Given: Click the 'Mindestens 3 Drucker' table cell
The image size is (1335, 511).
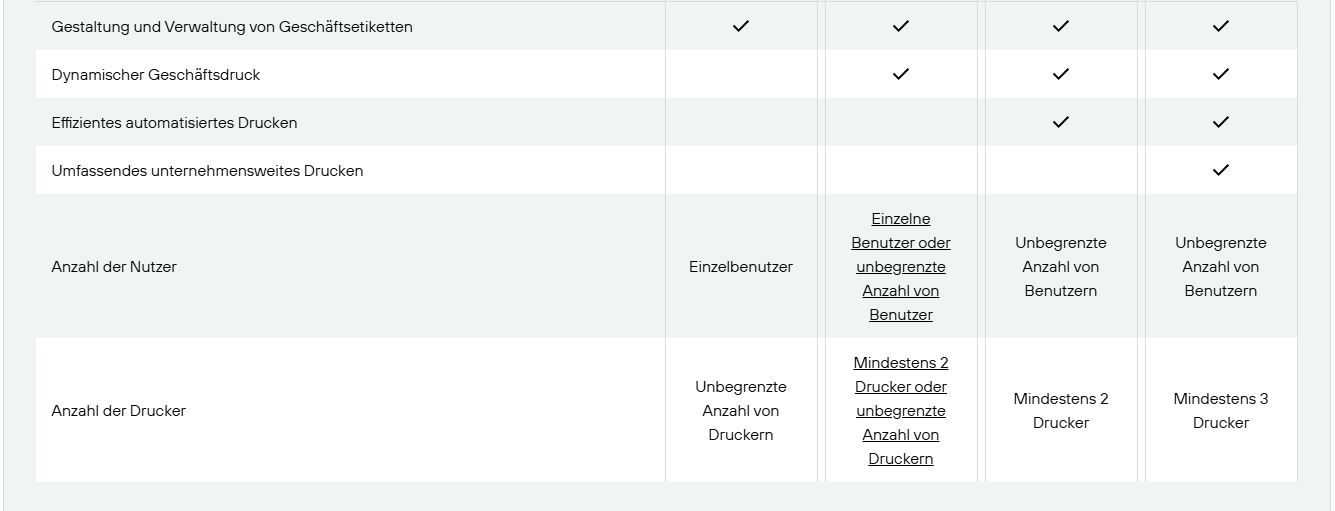Looking at the screenshot, I should [x=1221, y=411].
